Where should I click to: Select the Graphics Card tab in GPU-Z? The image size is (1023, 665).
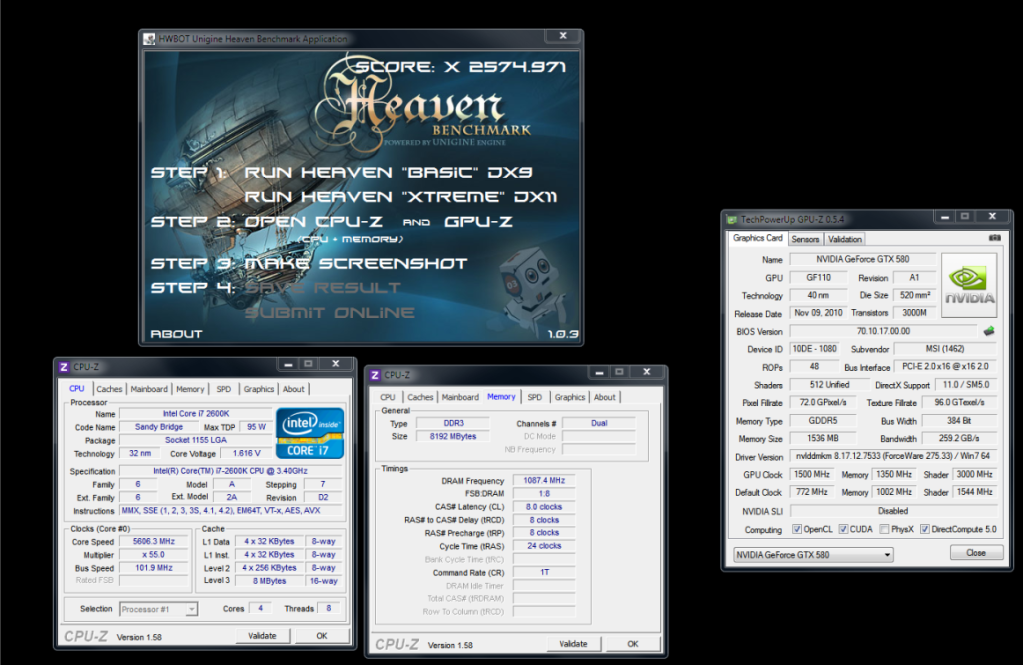757,238
